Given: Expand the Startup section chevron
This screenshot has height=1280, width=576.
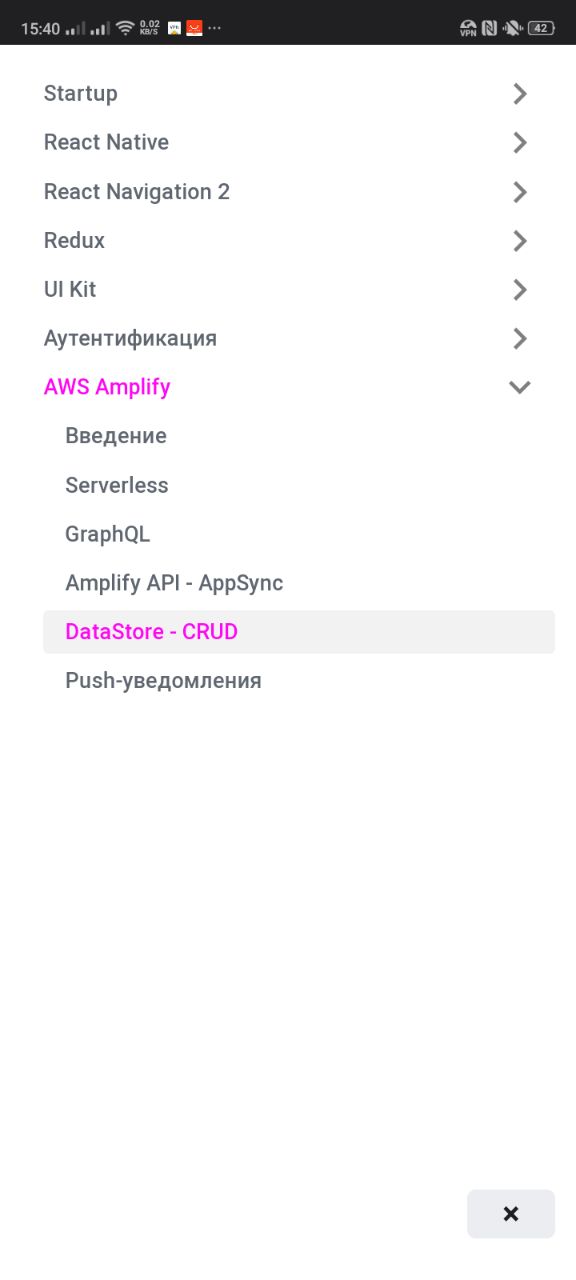Looking at the screenshot, I should click(520, 94).
